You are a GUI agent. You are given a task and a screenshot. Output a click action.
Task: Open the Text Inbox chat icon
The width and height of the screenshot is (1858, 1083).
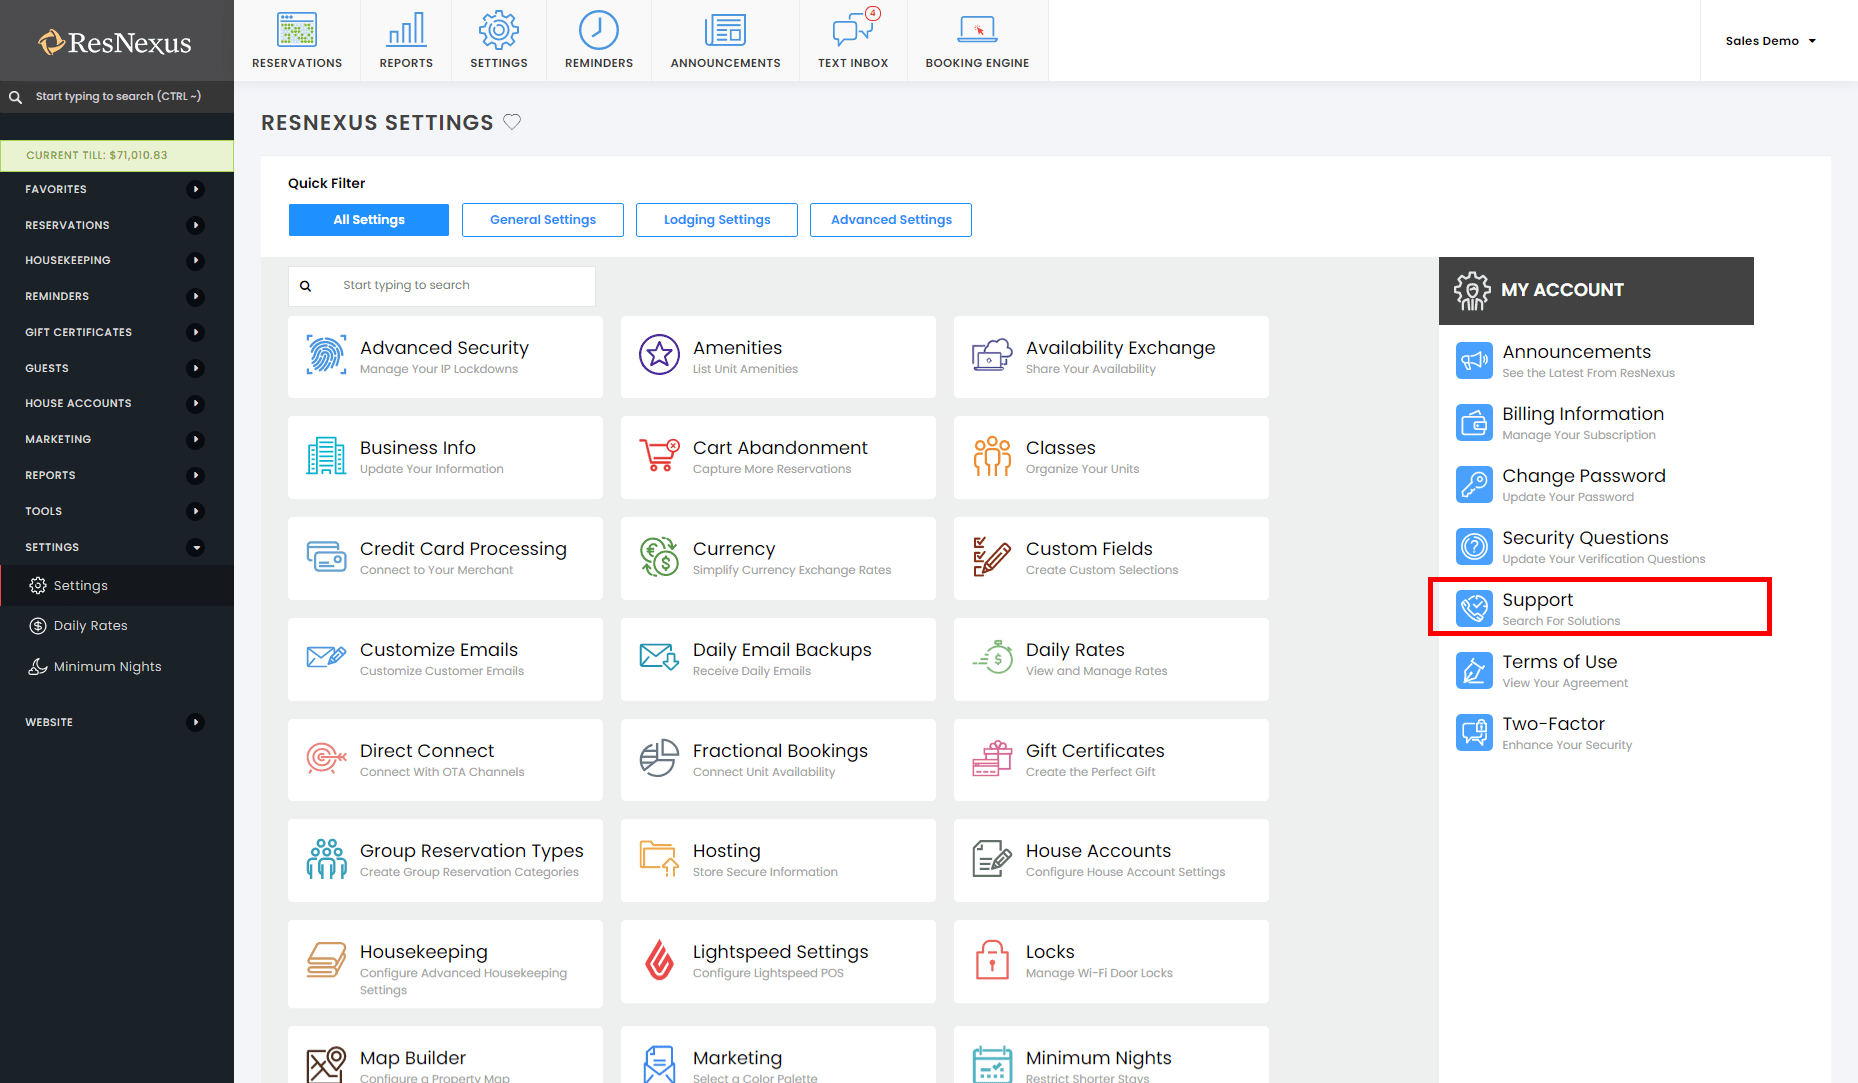[x=852, y=31]
